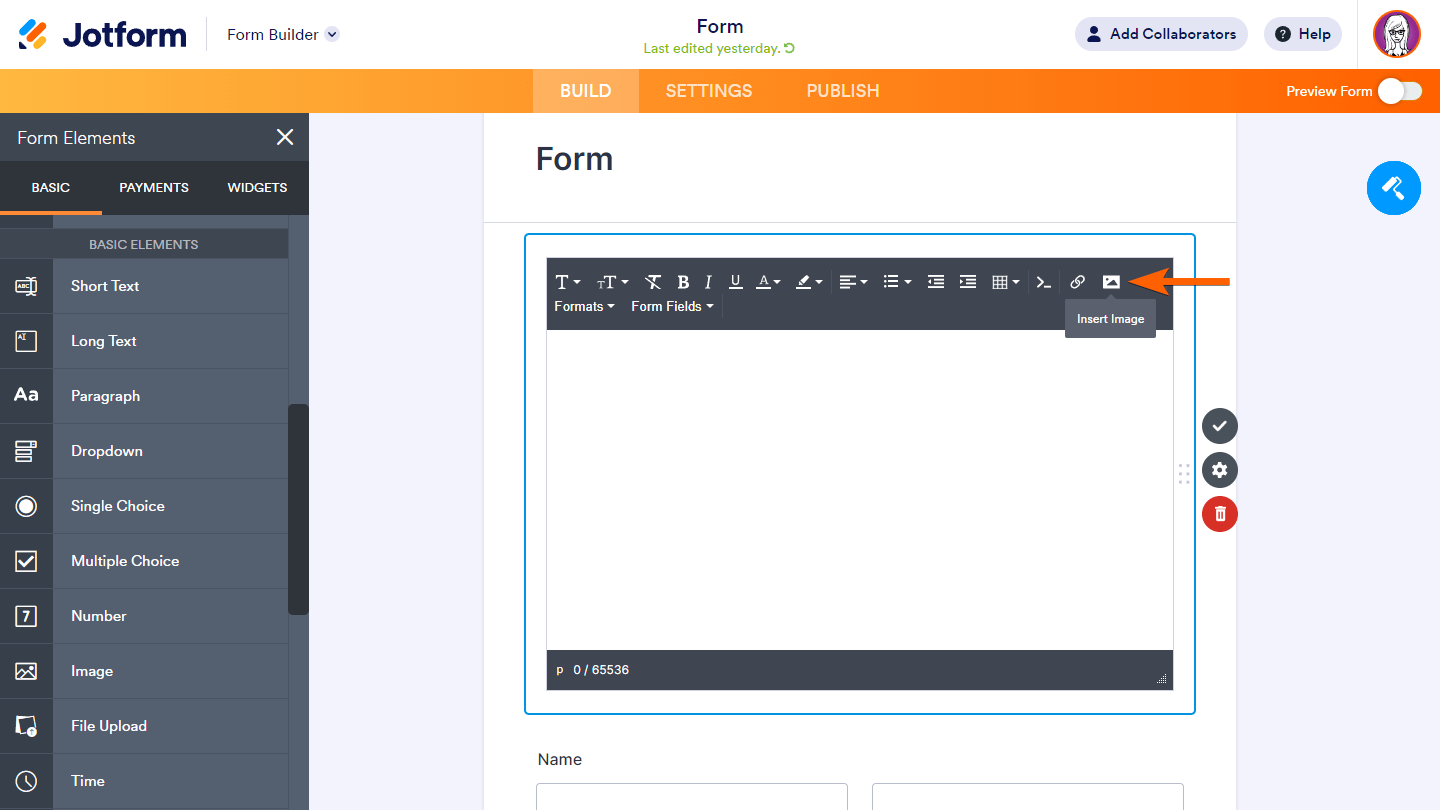This screenshot has width=1440, height=810.
Task: Select the WIDGETS elements tab
Action: tap(257, 187)
